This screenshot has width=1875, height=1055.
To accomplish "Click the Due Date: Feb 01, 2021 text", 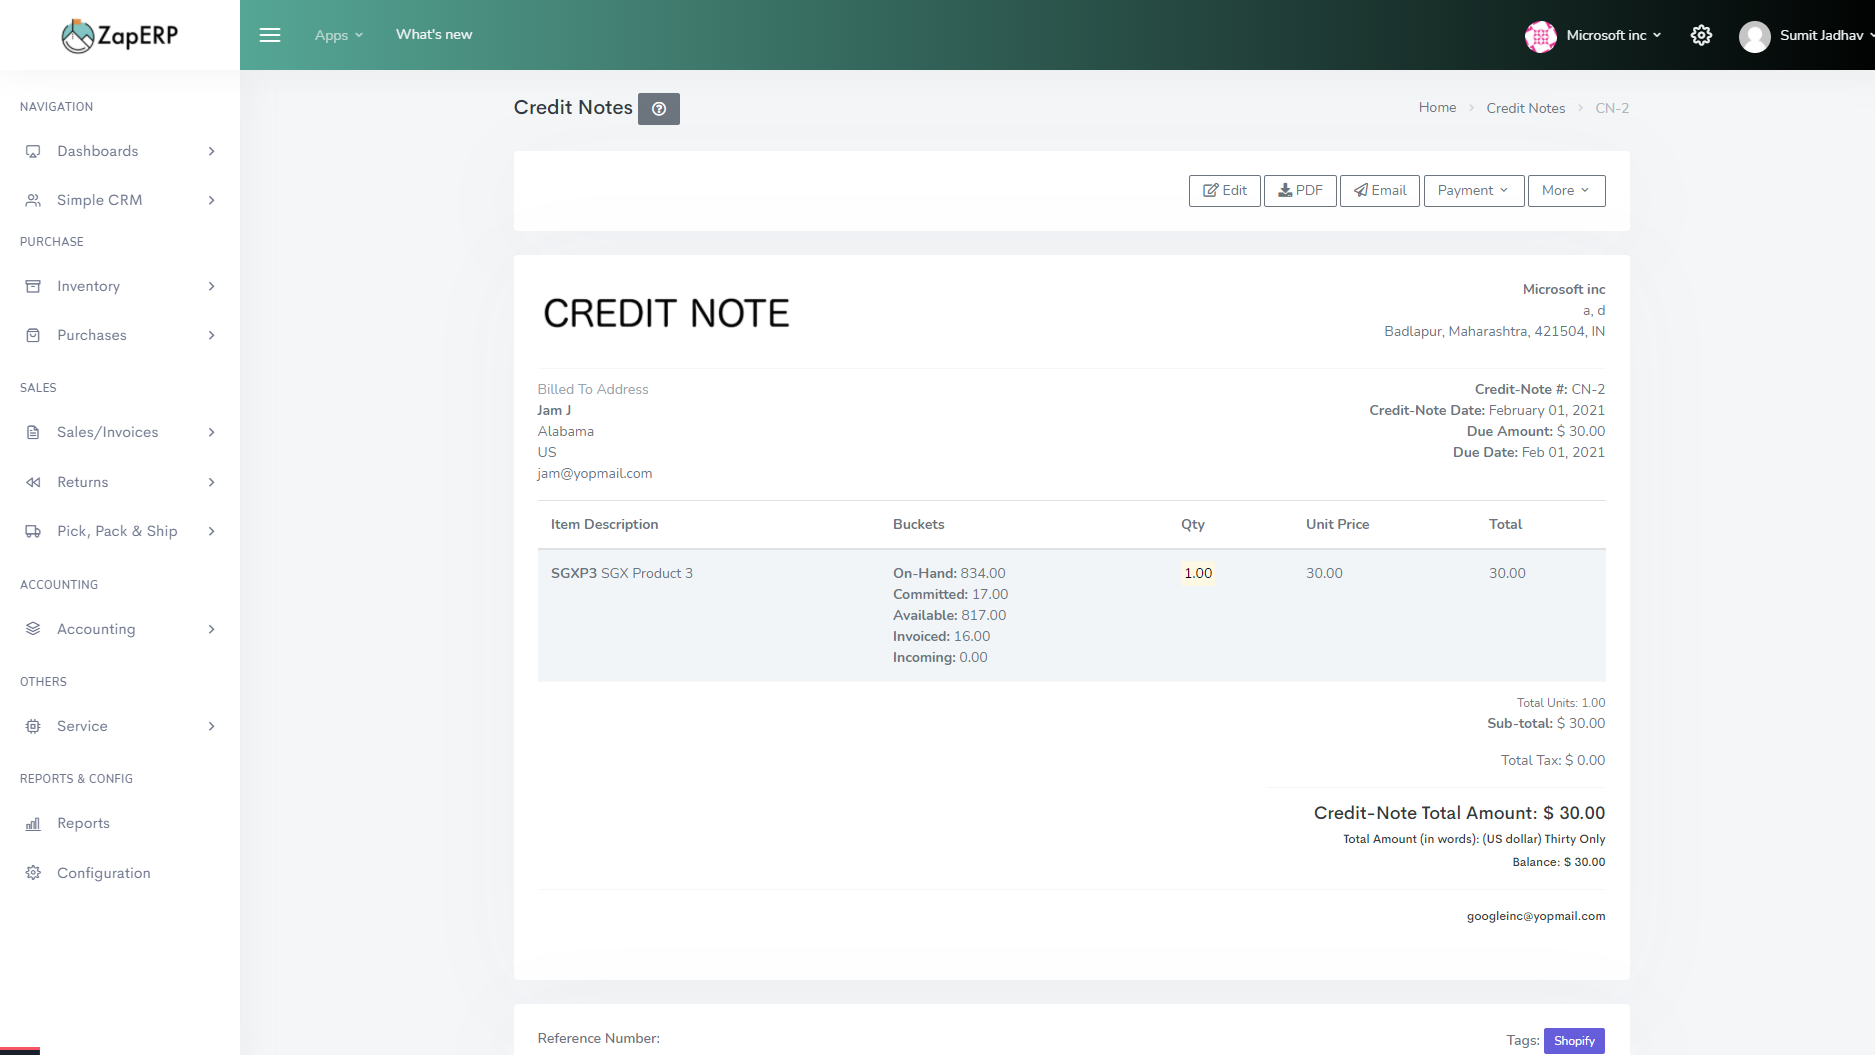I will pos(1529,452).
